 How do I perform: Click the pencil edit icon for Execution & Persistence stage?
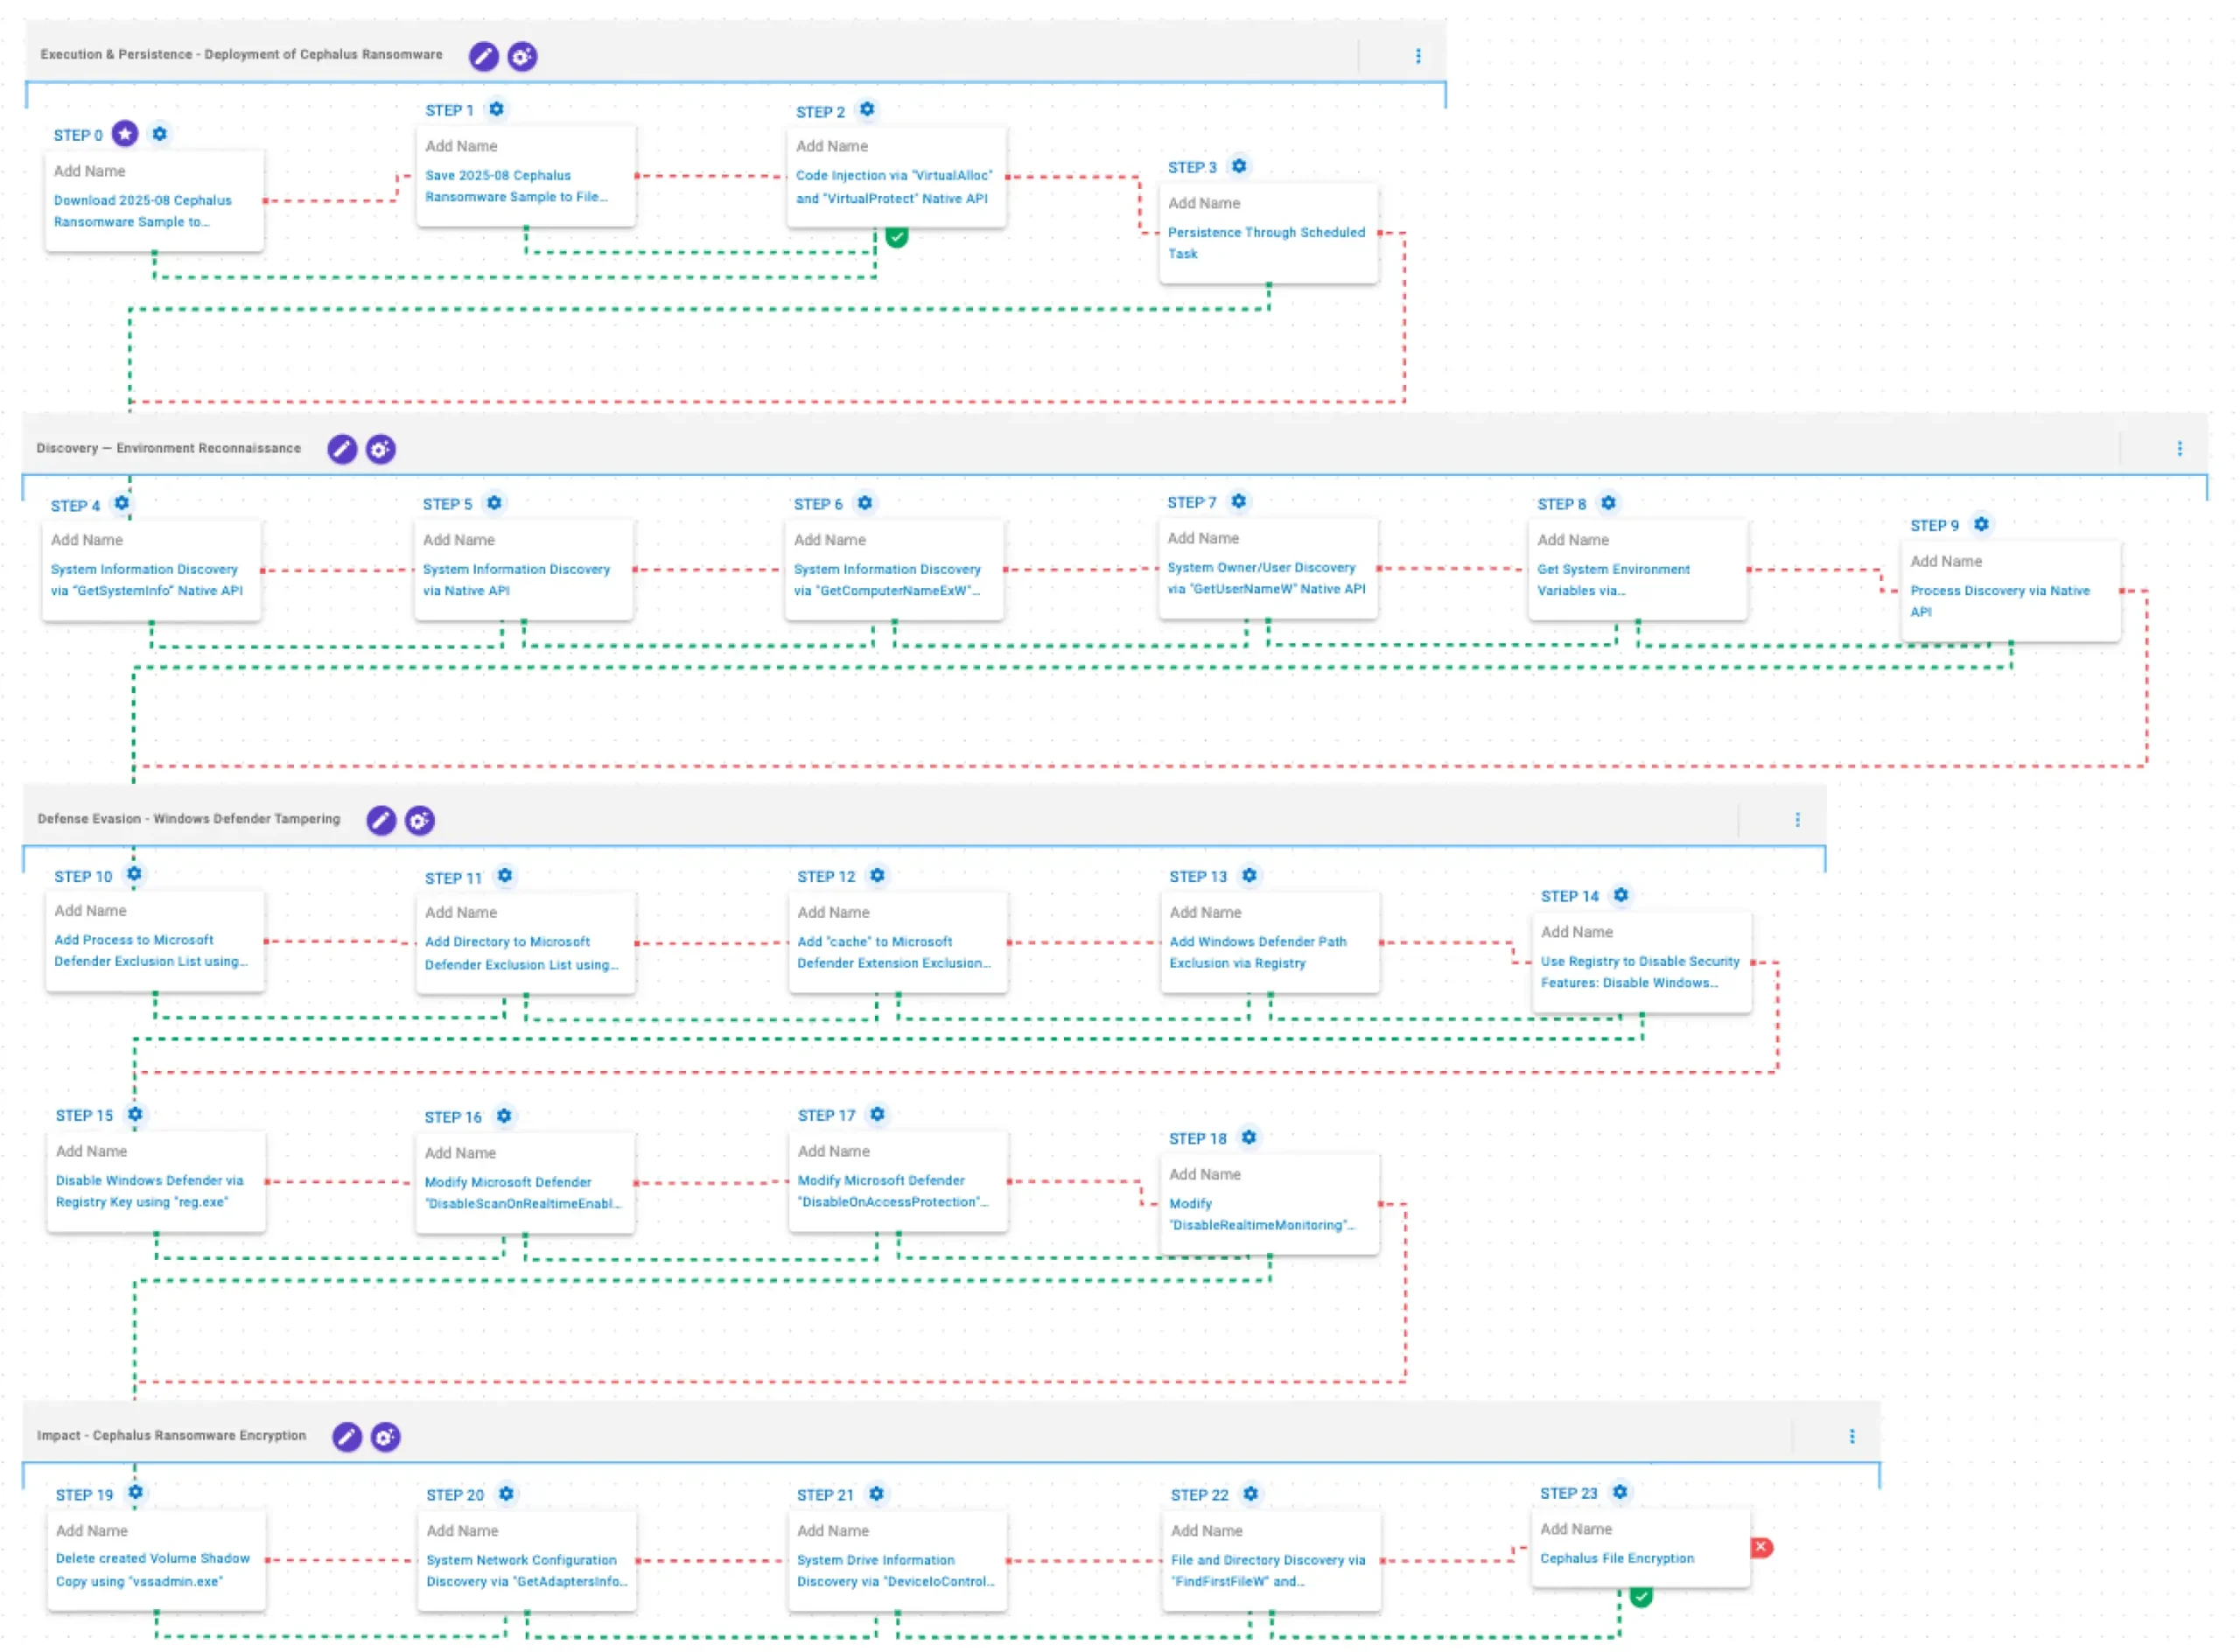pyautogui.click(x=484, y=56)
